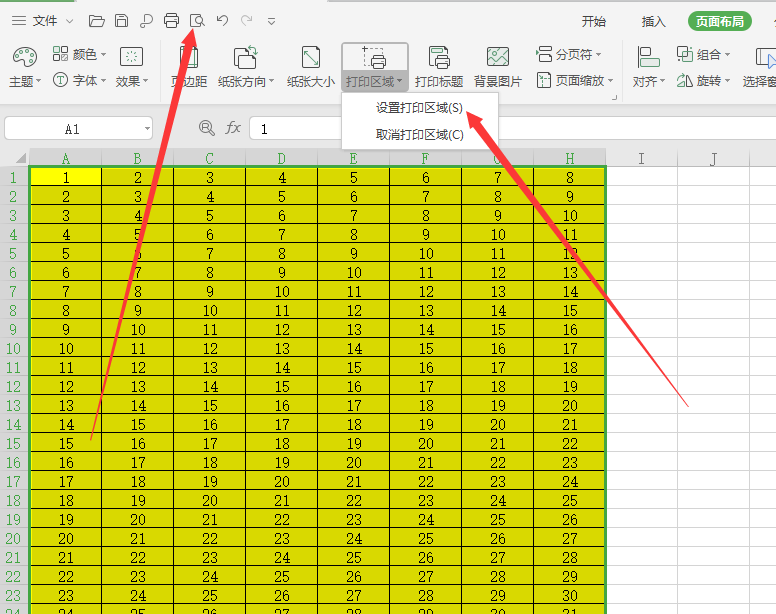Click the save icon in quick toolbar
Image resolution: width=776 pixels, height=614 pixels.
pyautogui.click(x=121, y=21)
